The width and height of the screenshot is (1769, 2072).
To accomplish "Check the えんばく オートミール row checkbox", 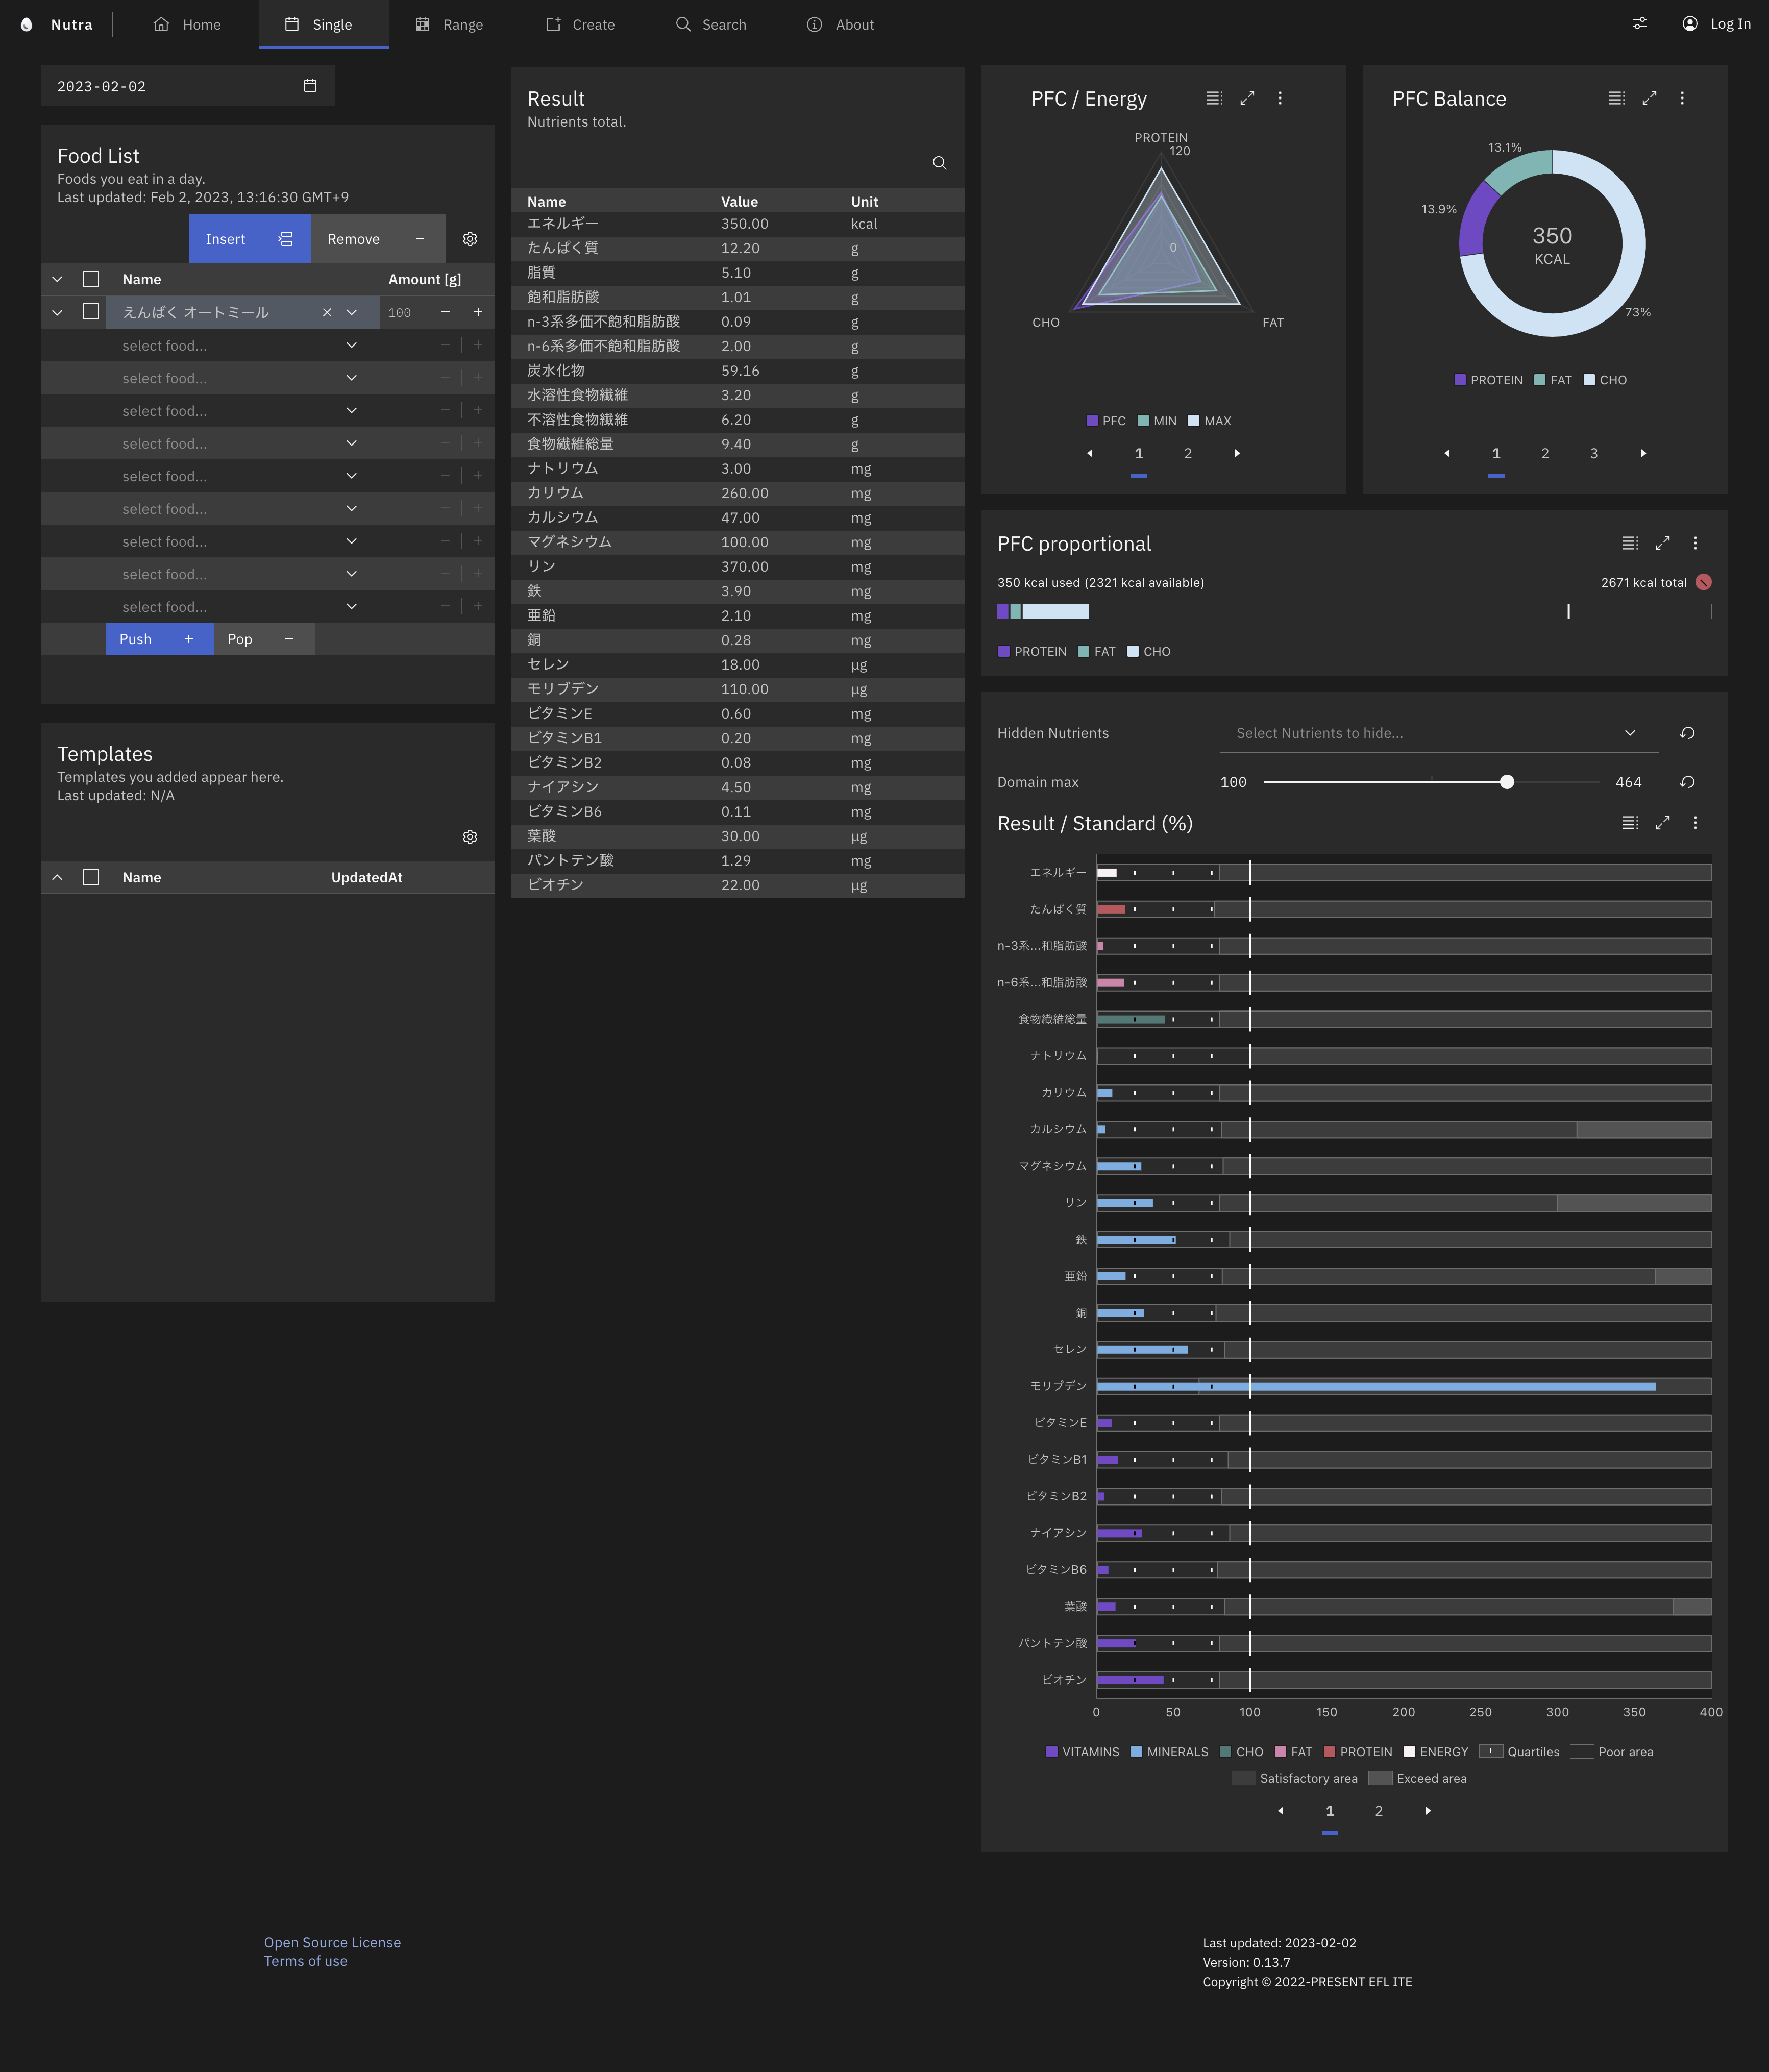I will tap(91, 312).
